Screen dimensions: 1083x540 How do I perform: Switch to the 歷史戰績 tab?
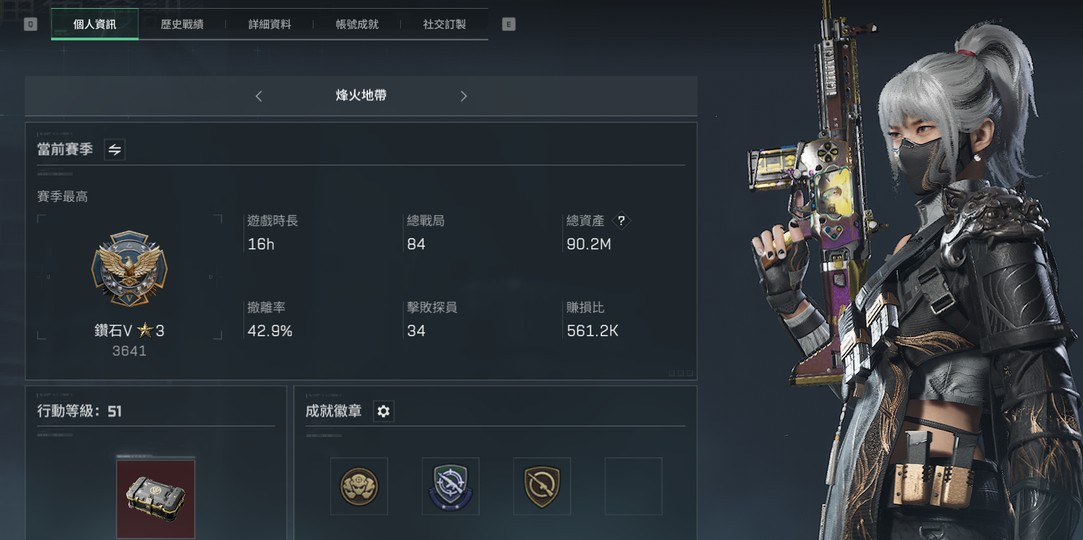point(182,24)
